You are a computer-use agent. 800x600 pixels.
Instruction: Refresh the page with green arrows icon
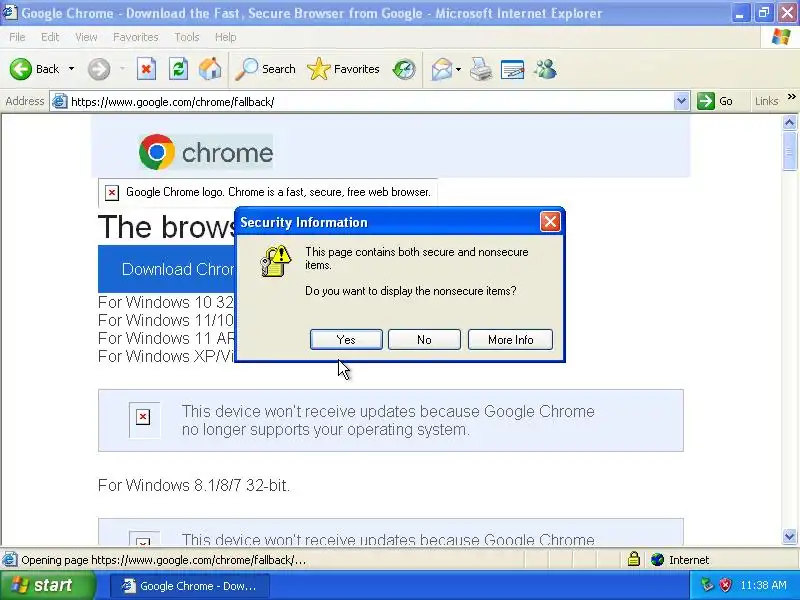(x=178, y=69)
